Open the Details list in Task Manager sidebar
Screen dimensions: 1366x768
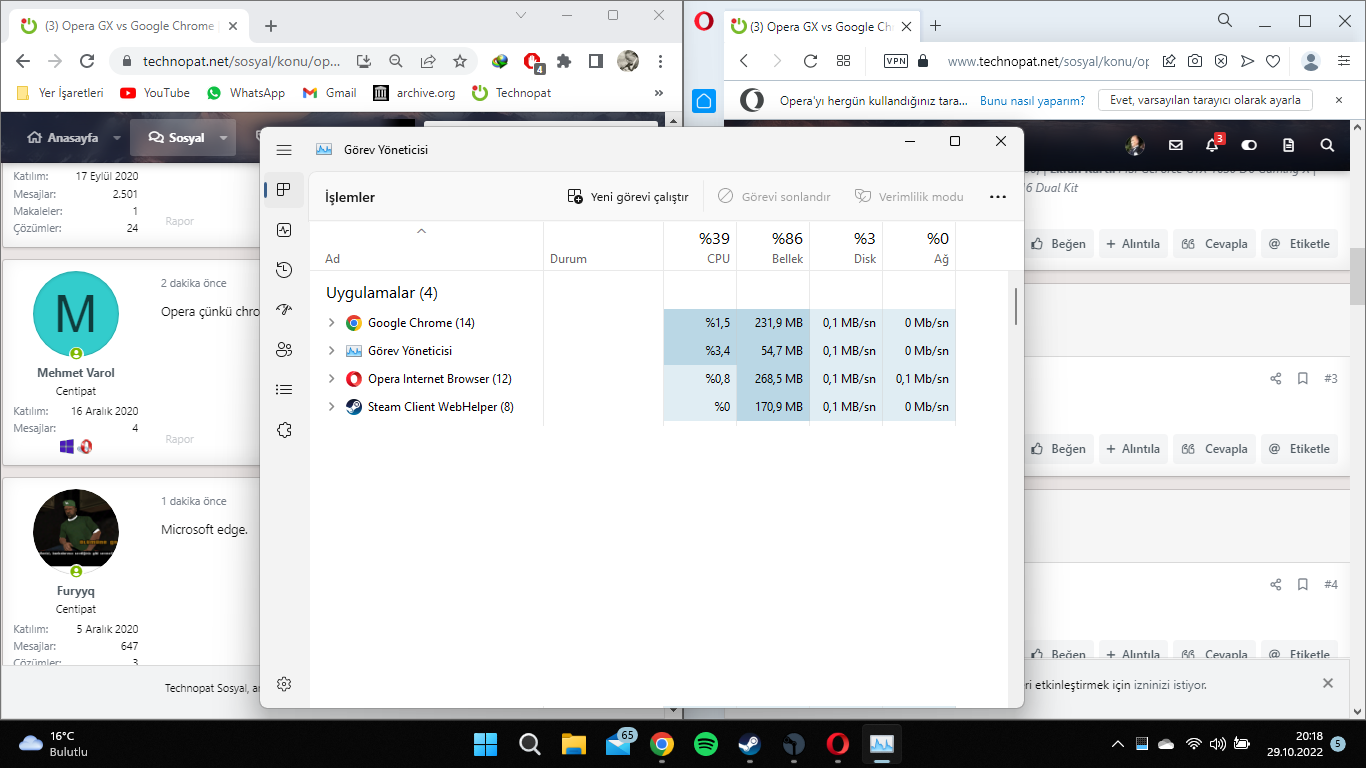284,390
